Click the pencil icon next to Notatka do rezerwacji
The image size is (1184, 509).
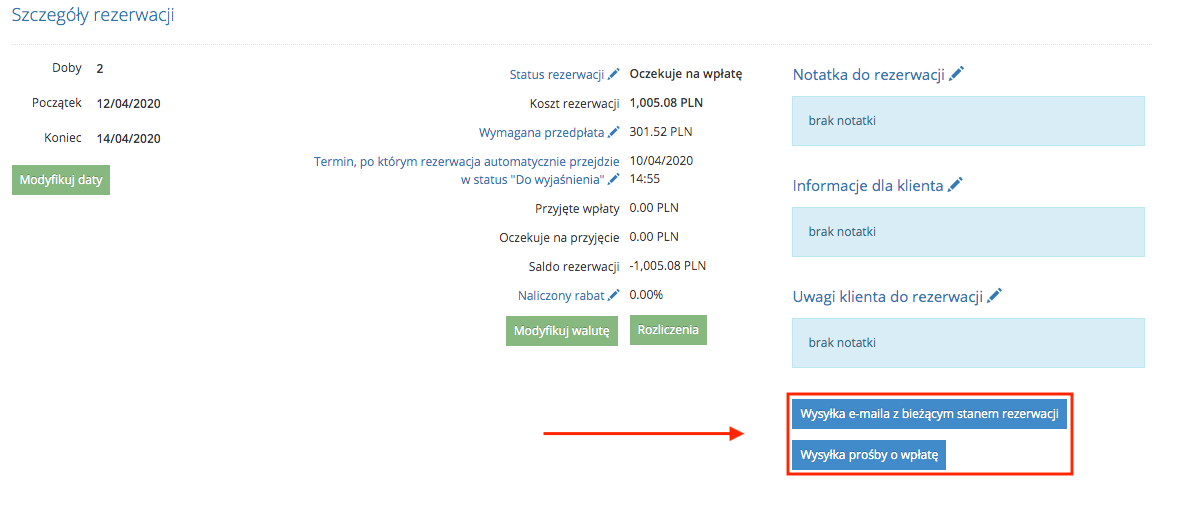tap(957, 74)
